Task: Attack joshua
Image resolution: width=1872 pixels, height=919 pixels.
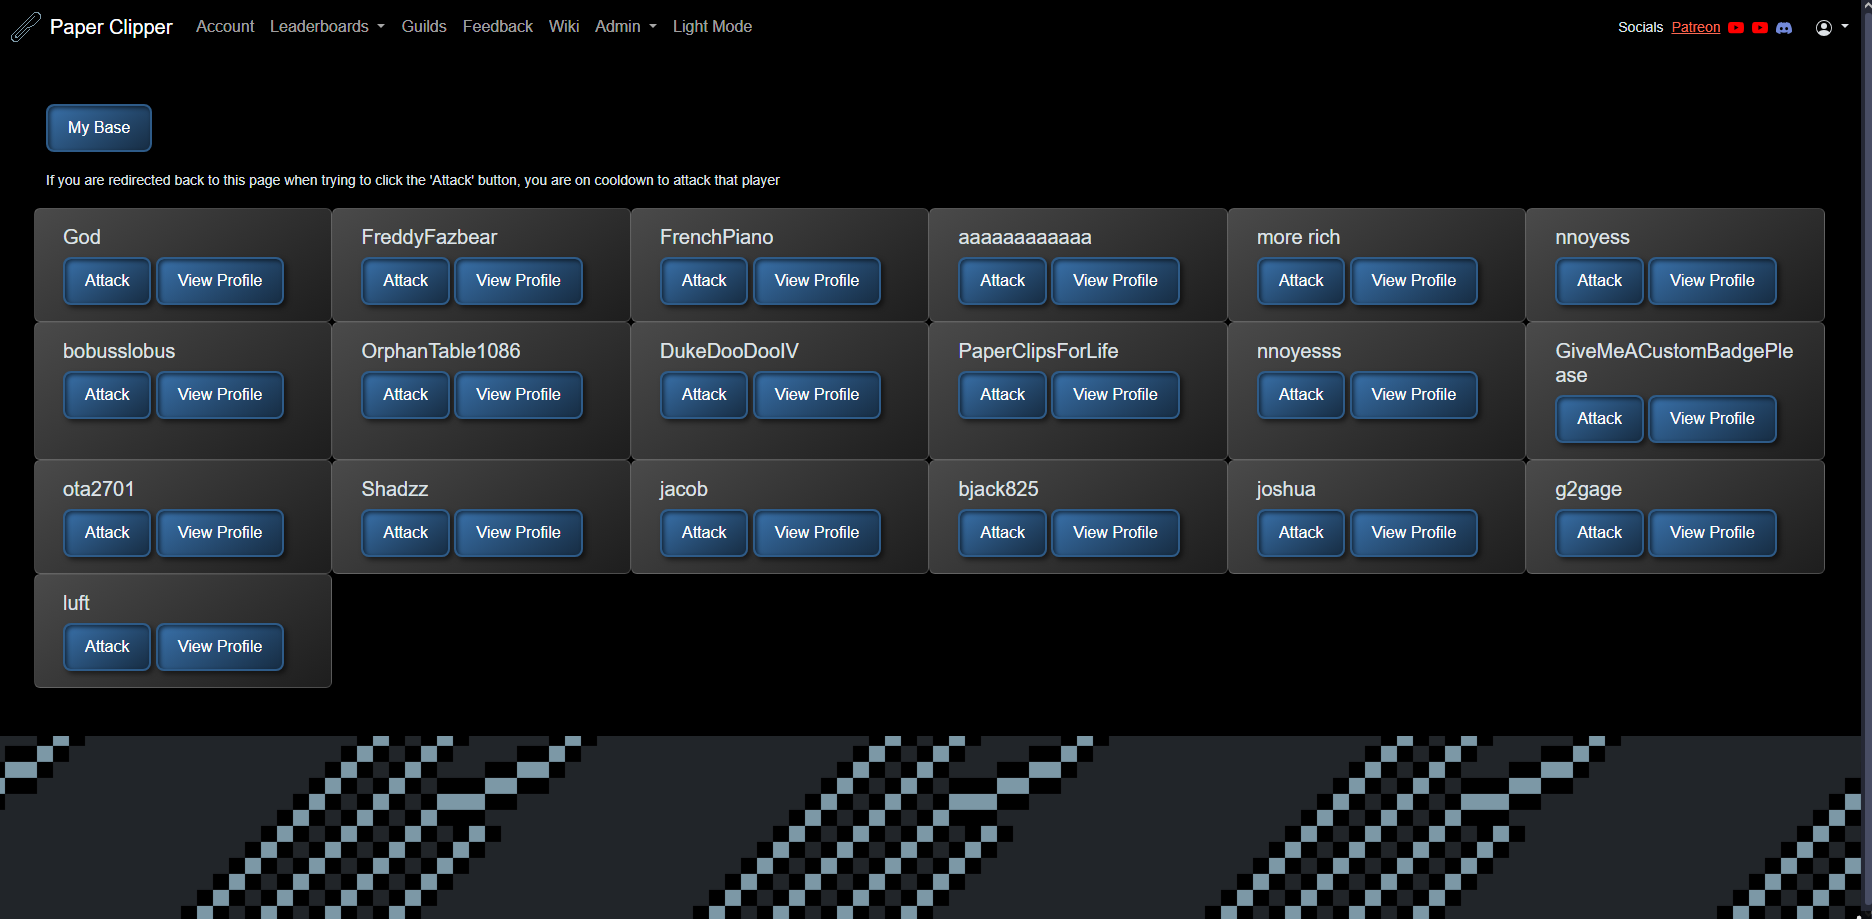Action: tap(1301, 533)
